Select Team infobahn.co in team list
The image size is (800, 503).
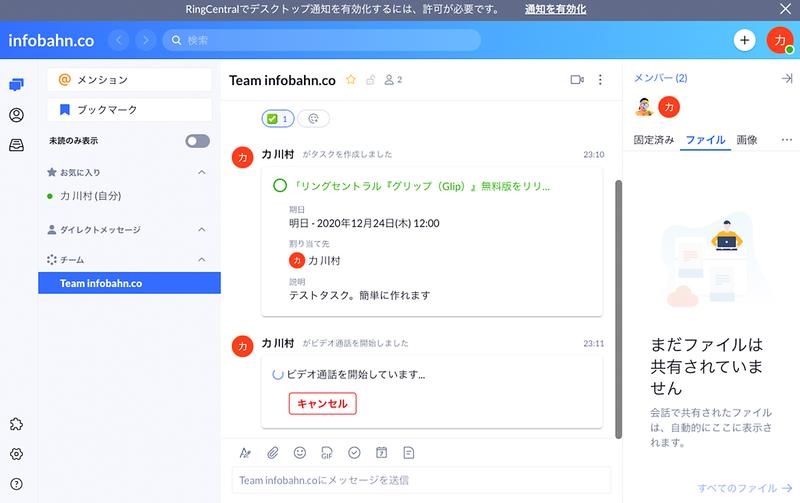(x=129, y=283)
